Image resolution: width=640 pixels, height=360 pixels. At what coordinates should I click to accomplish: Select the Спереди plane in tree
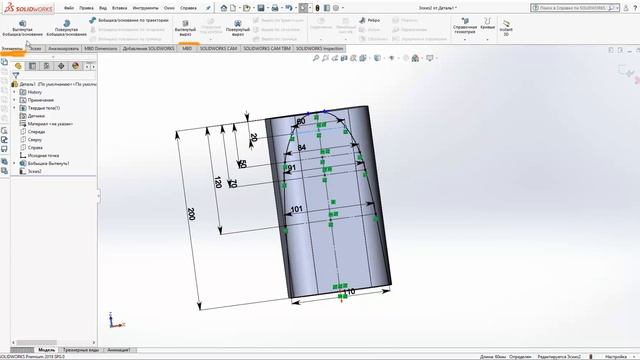32,132
